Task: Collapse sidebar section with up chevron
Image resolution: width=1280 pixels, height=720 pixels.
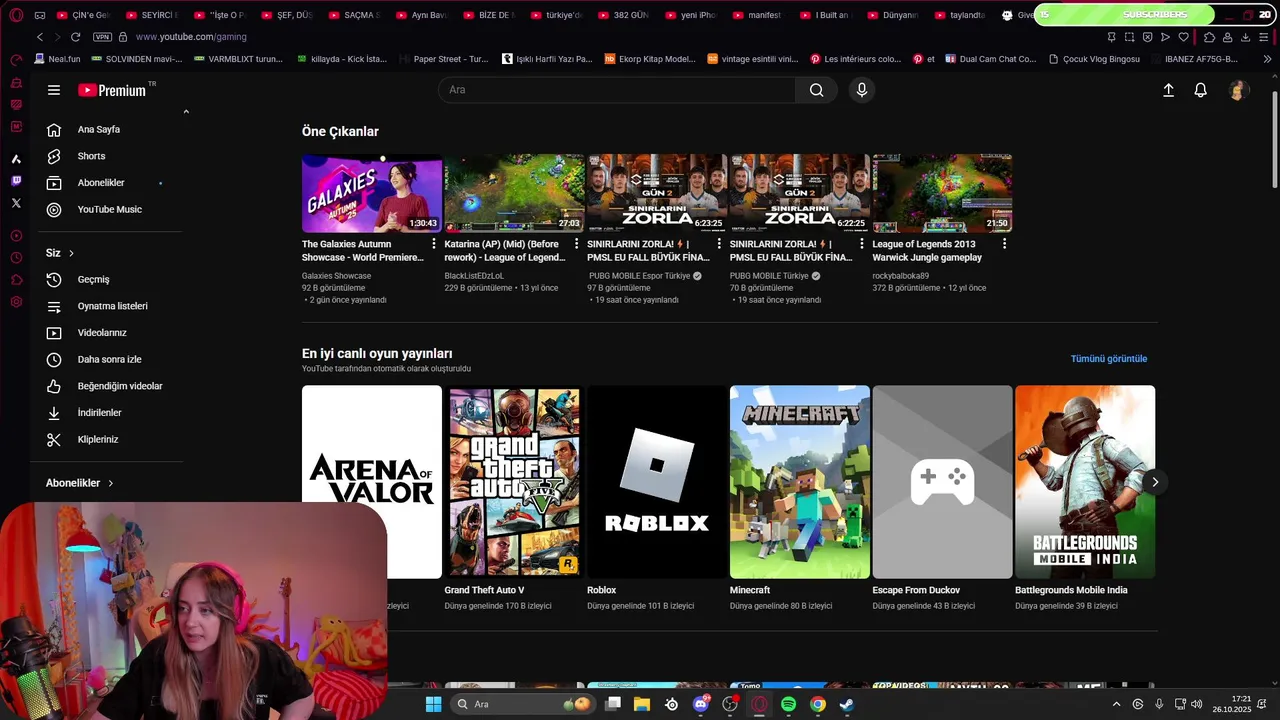Action: click(186, 112)
